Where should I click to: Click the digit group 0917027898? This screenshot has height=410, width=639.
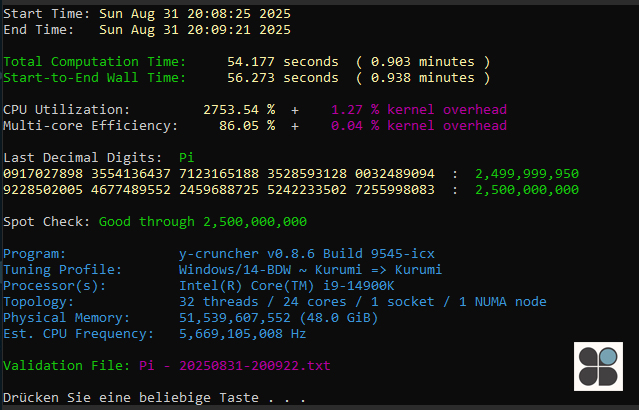coord(43,174)
